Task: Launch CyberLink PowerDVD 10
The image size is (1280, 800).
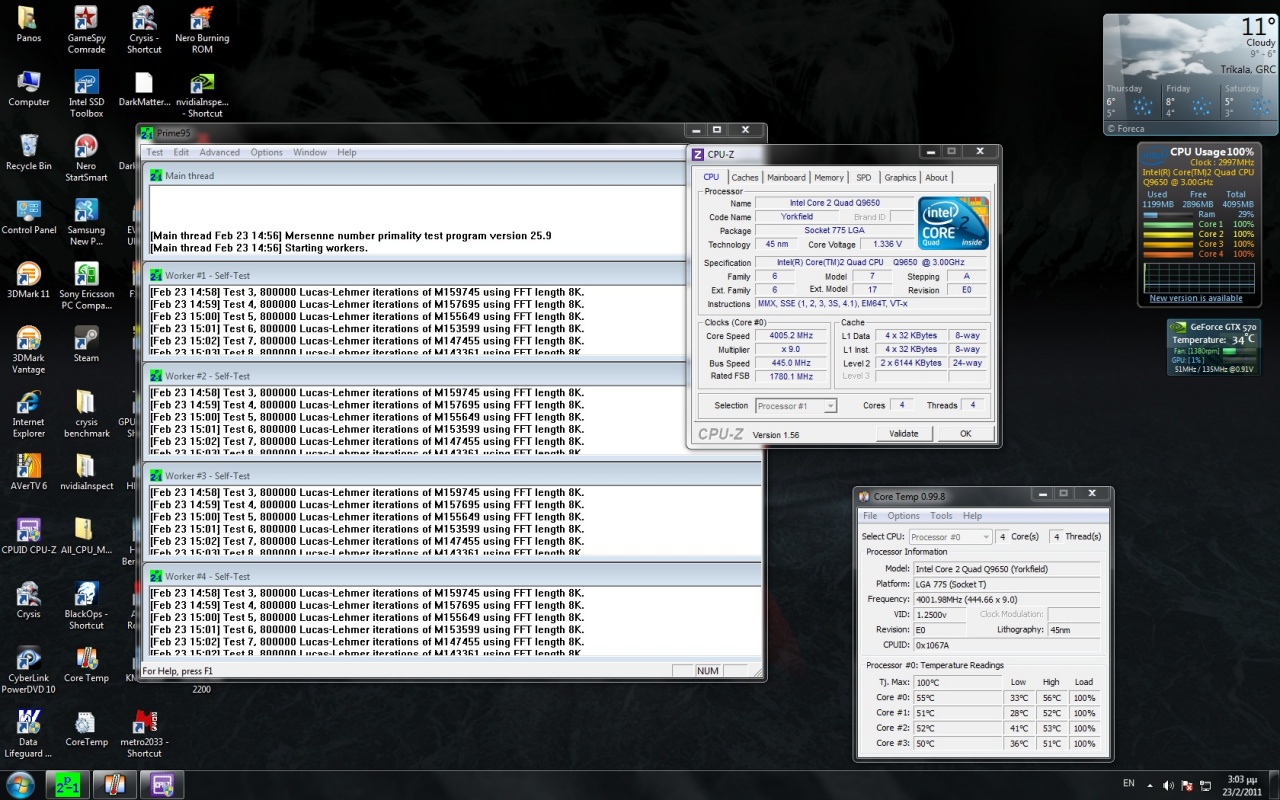Action: (29, 669)
